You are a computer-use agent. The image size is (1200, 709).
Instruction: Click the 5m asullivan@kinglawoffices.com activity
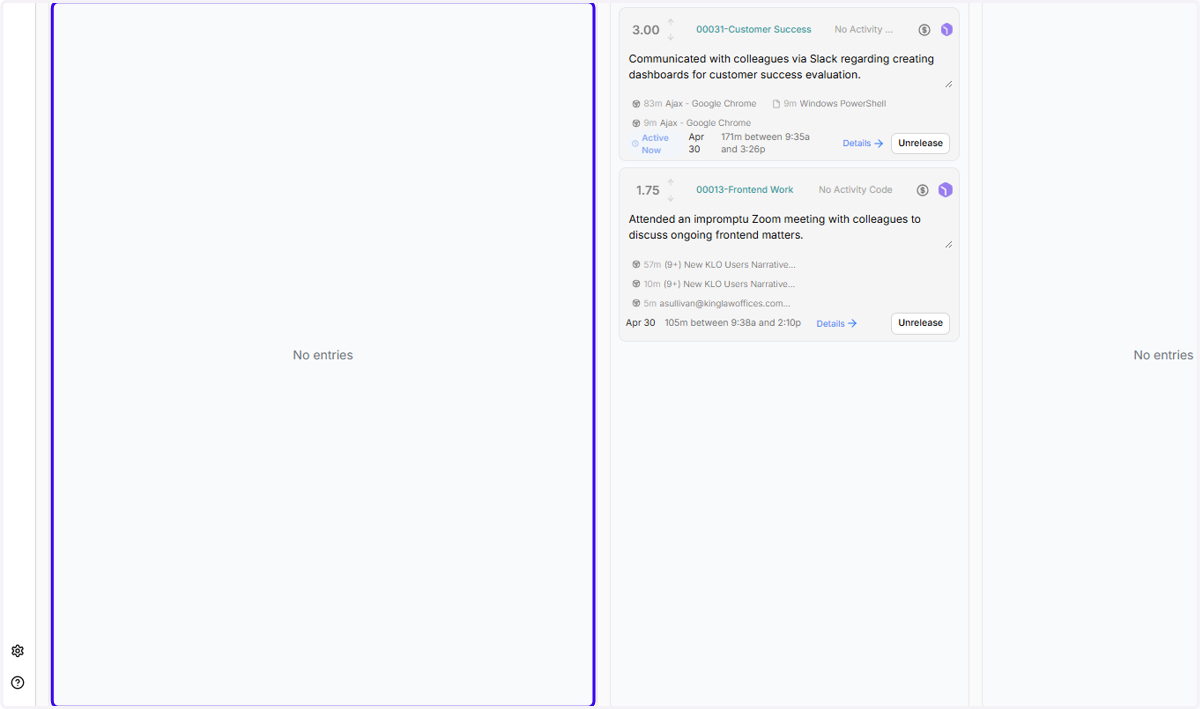[x=711, y=303]
